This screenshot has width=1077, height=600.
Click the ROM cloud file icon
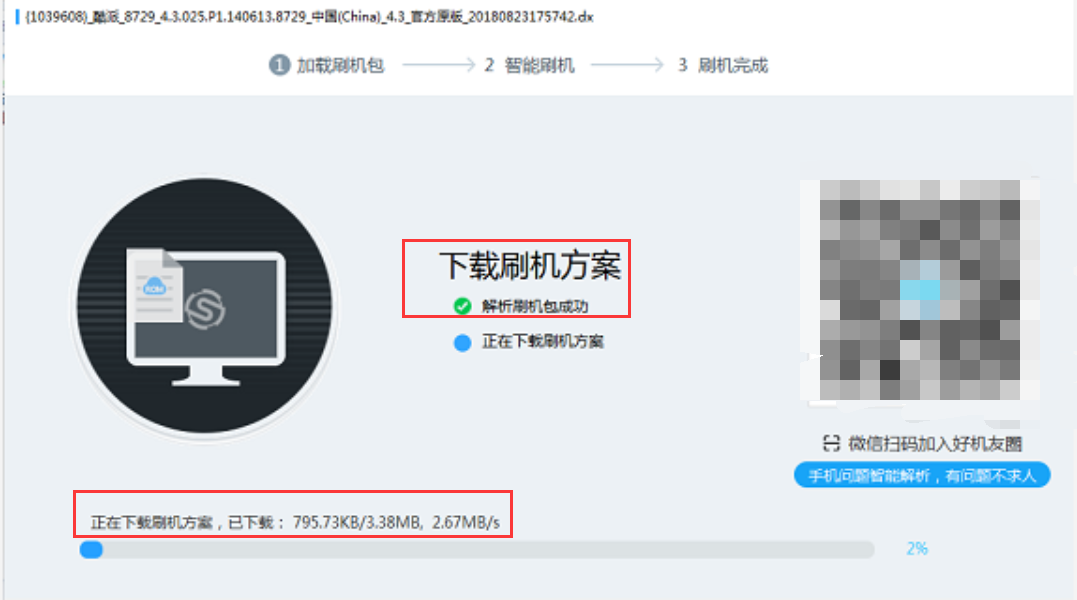tap(155, 286)
